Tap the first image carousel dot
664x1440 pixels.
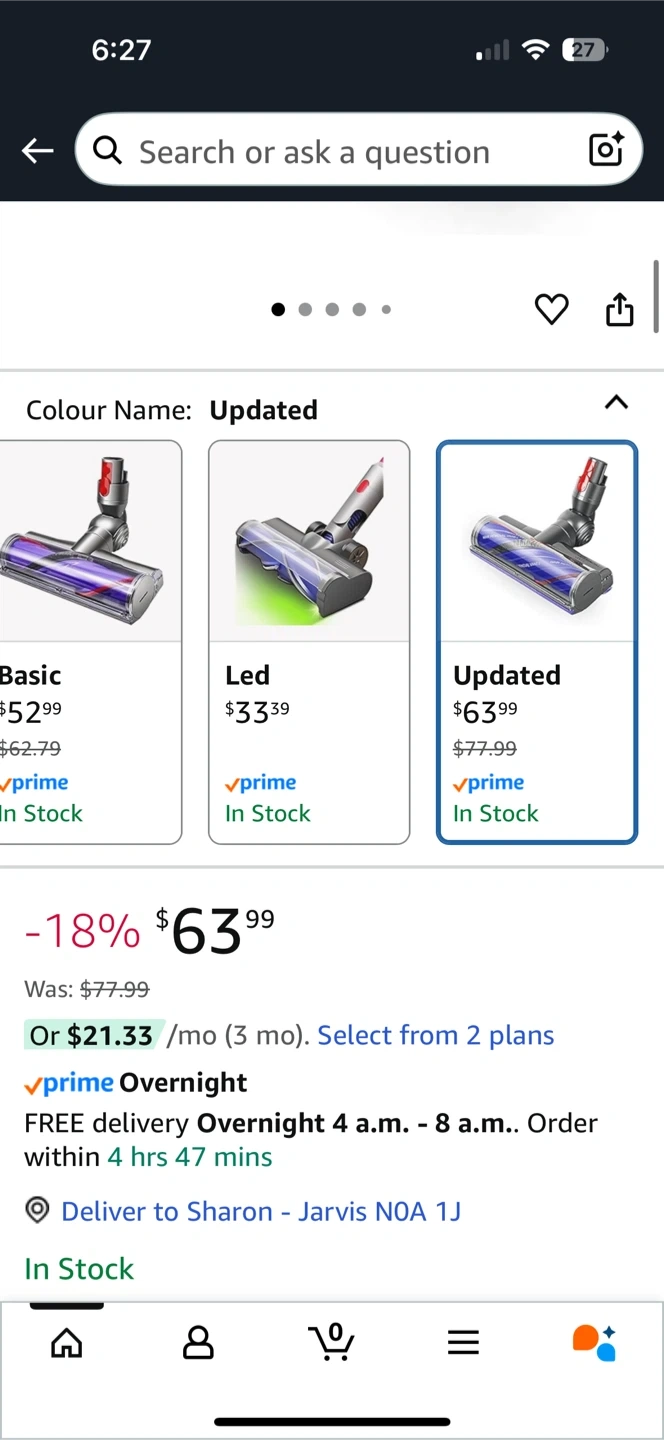278,310
